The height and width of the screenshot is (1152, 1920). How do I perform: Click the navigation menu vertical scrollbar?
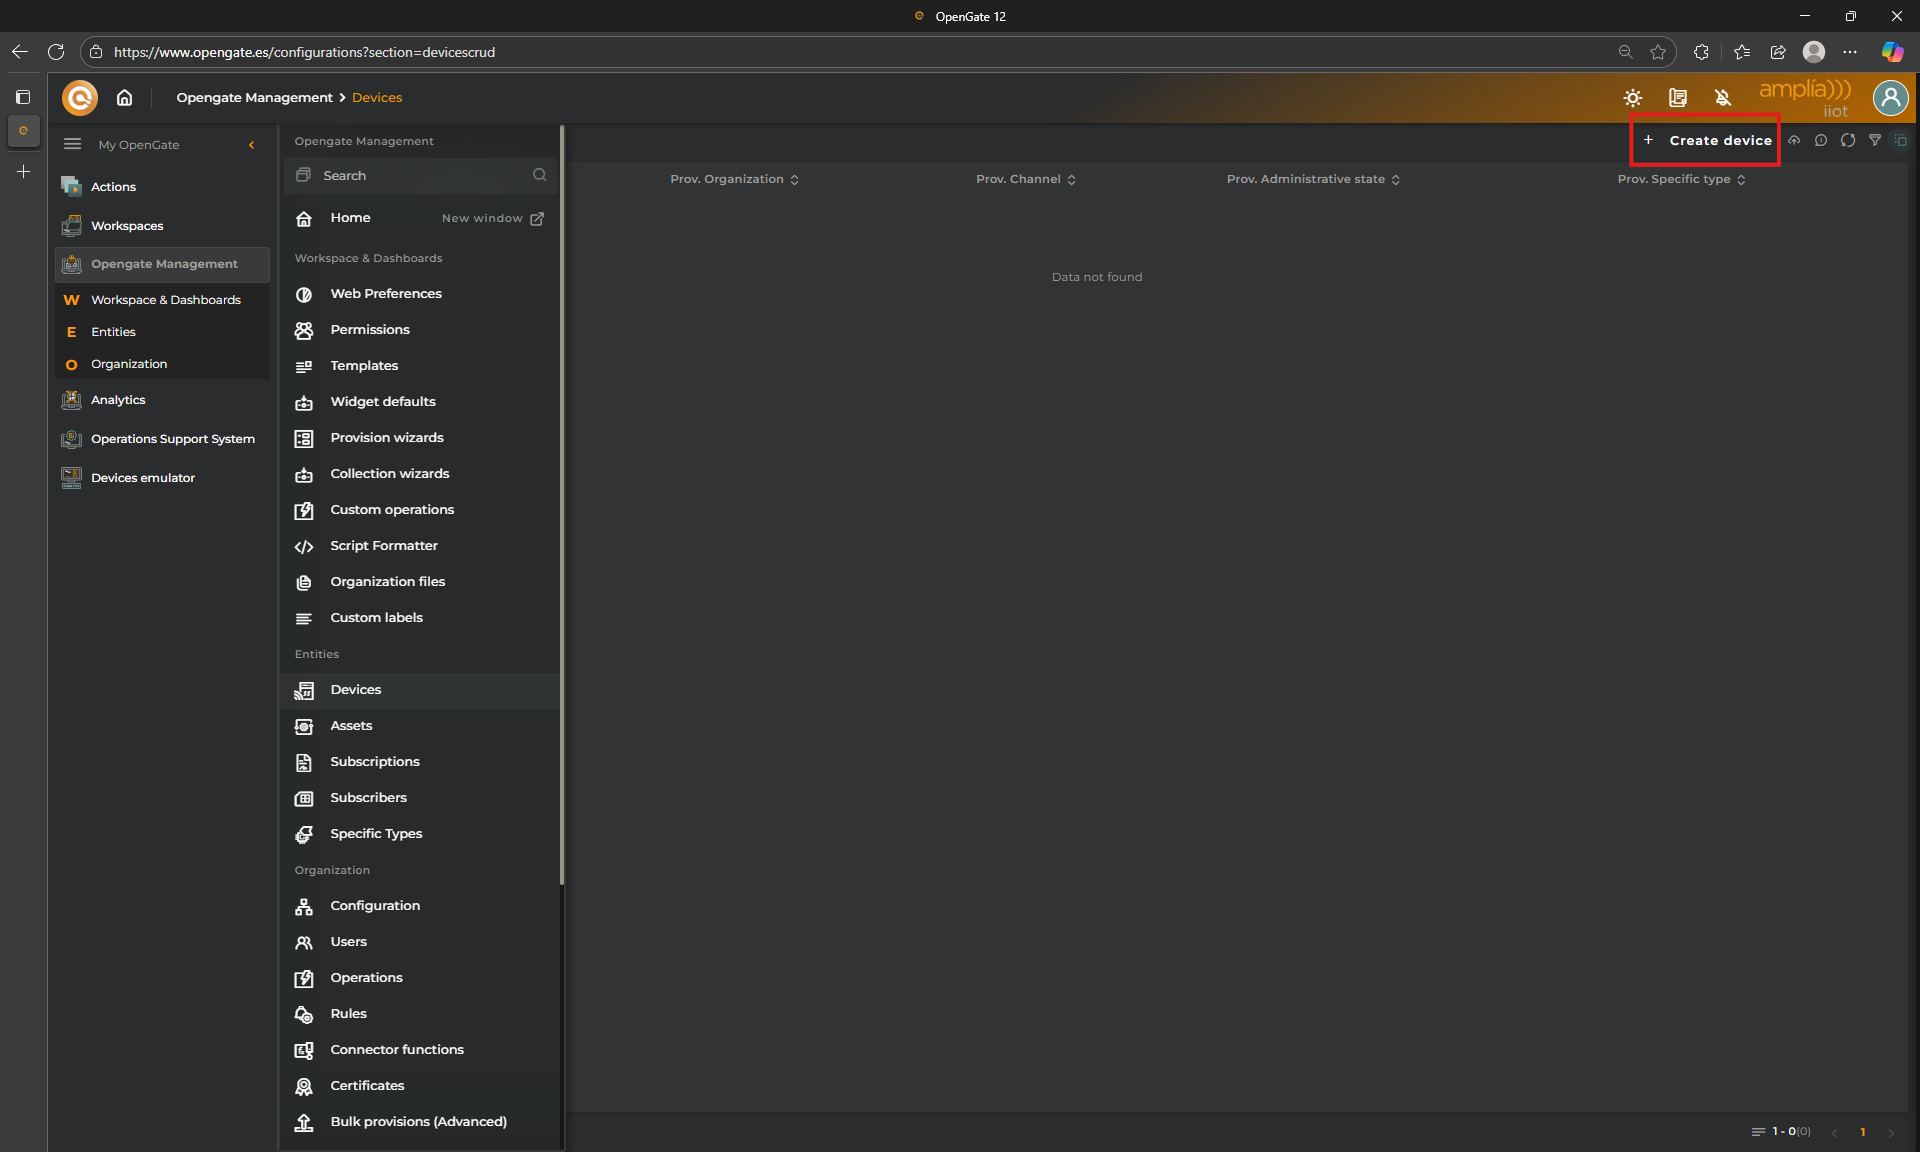[562, 500]
